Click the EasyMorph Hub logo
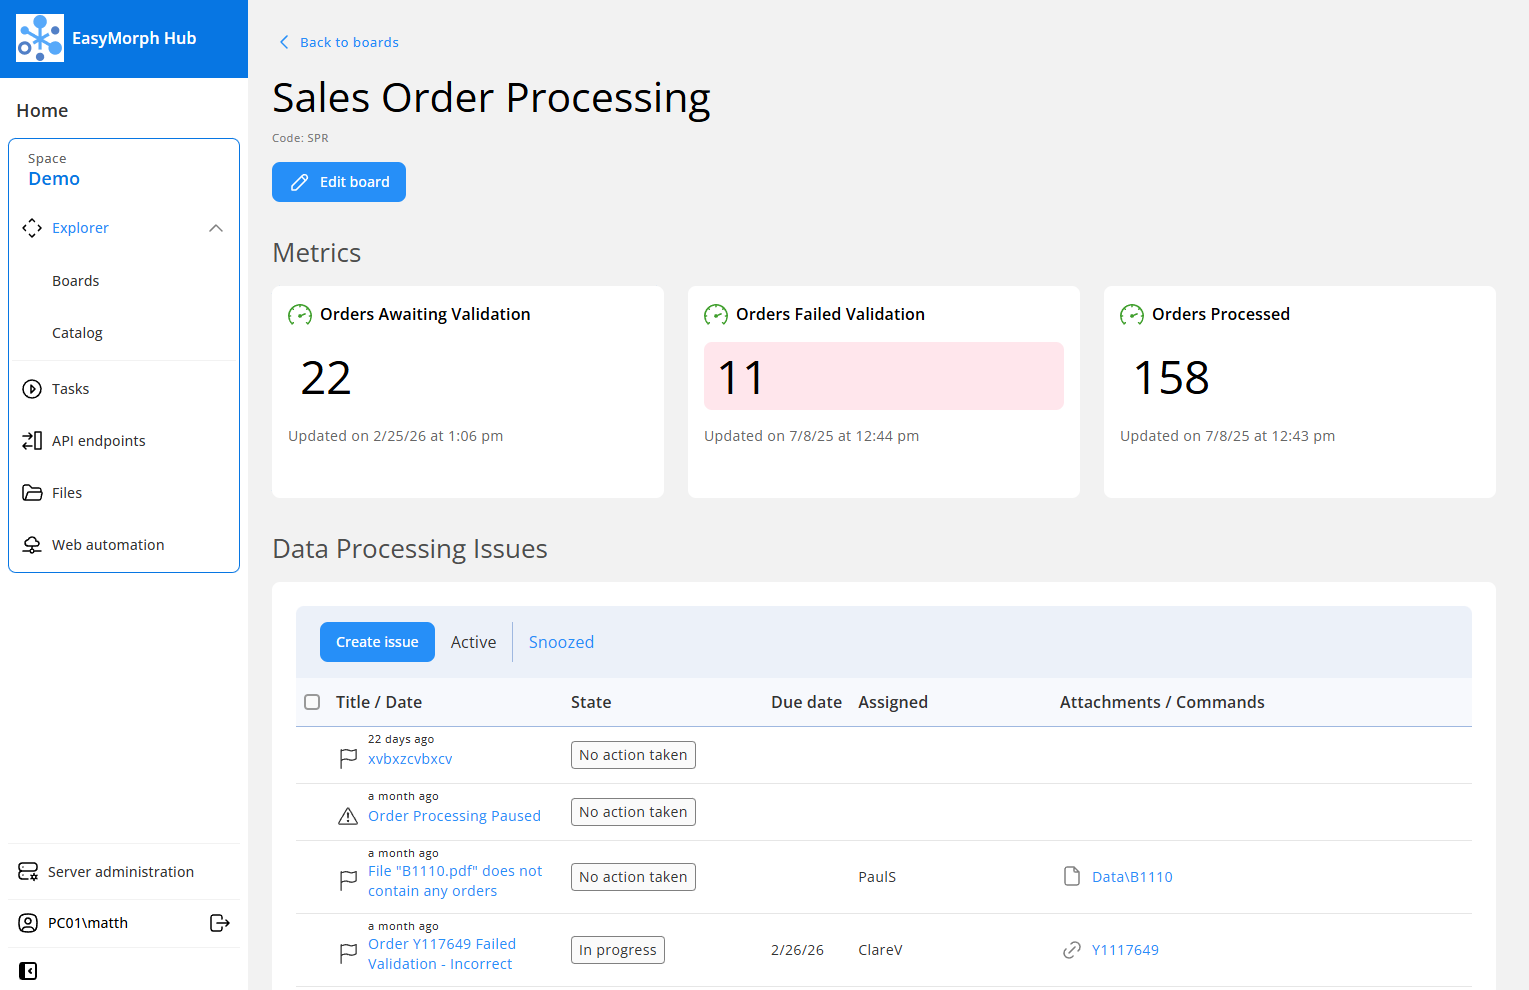Screen dimensions: 1529x990 (40, 38)
